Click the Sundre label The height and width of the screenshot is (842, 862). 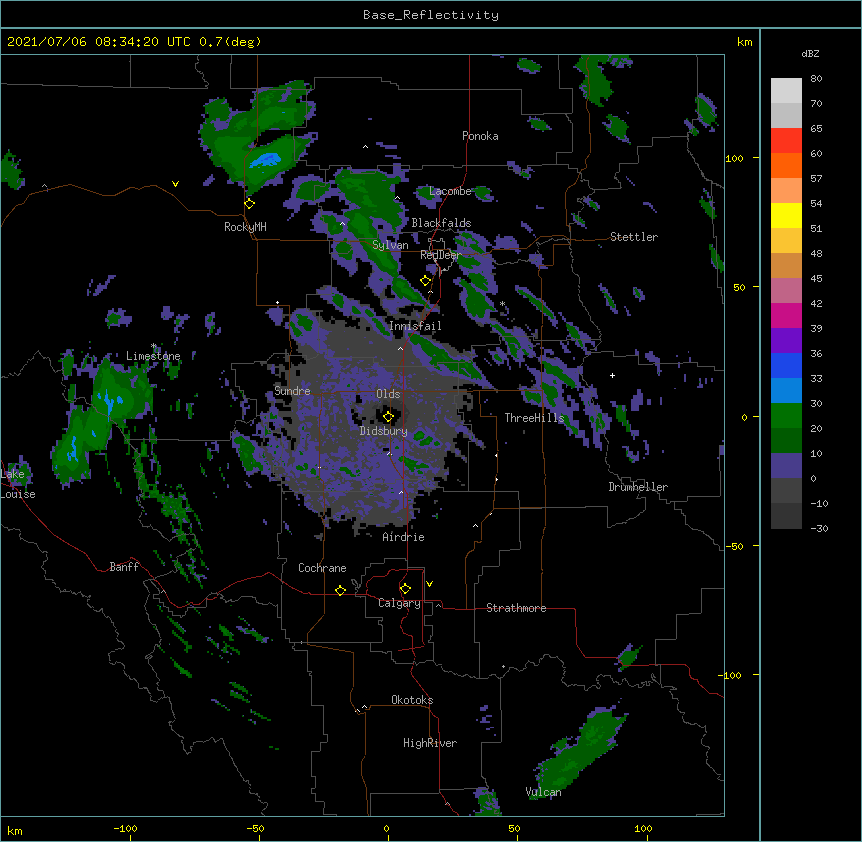point(292,391)
